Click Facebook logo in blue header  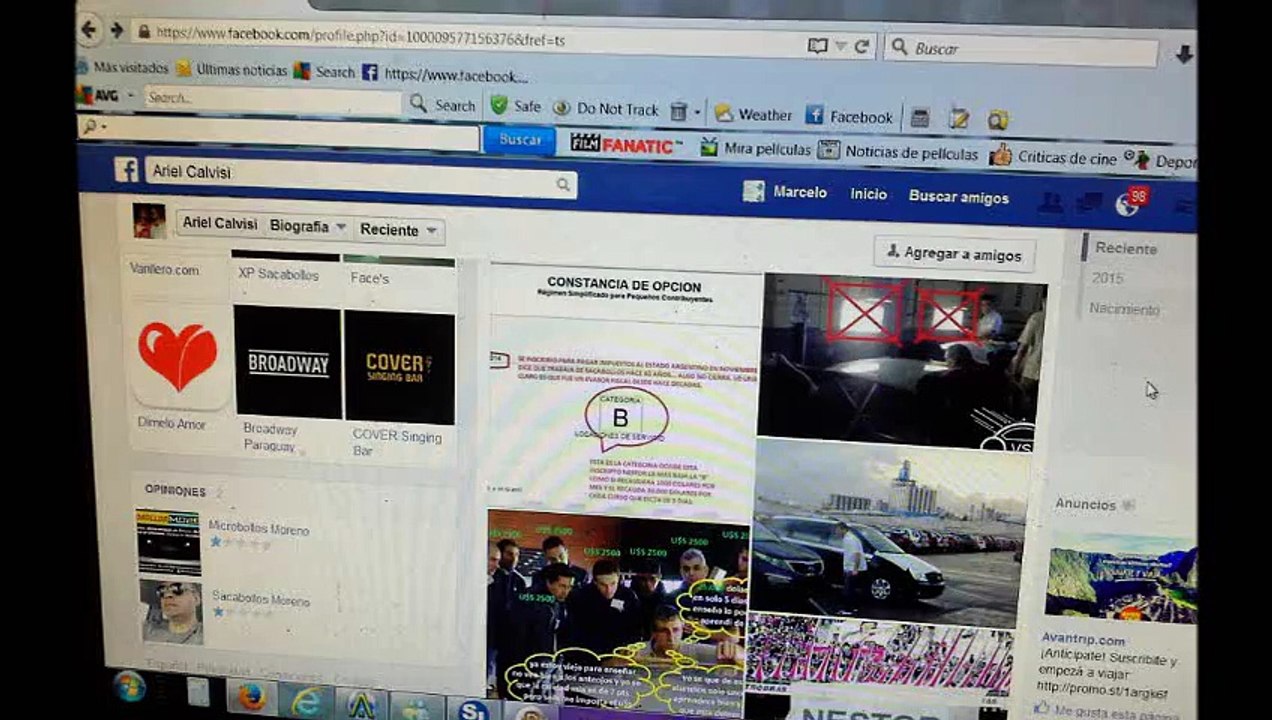(126, 170)
